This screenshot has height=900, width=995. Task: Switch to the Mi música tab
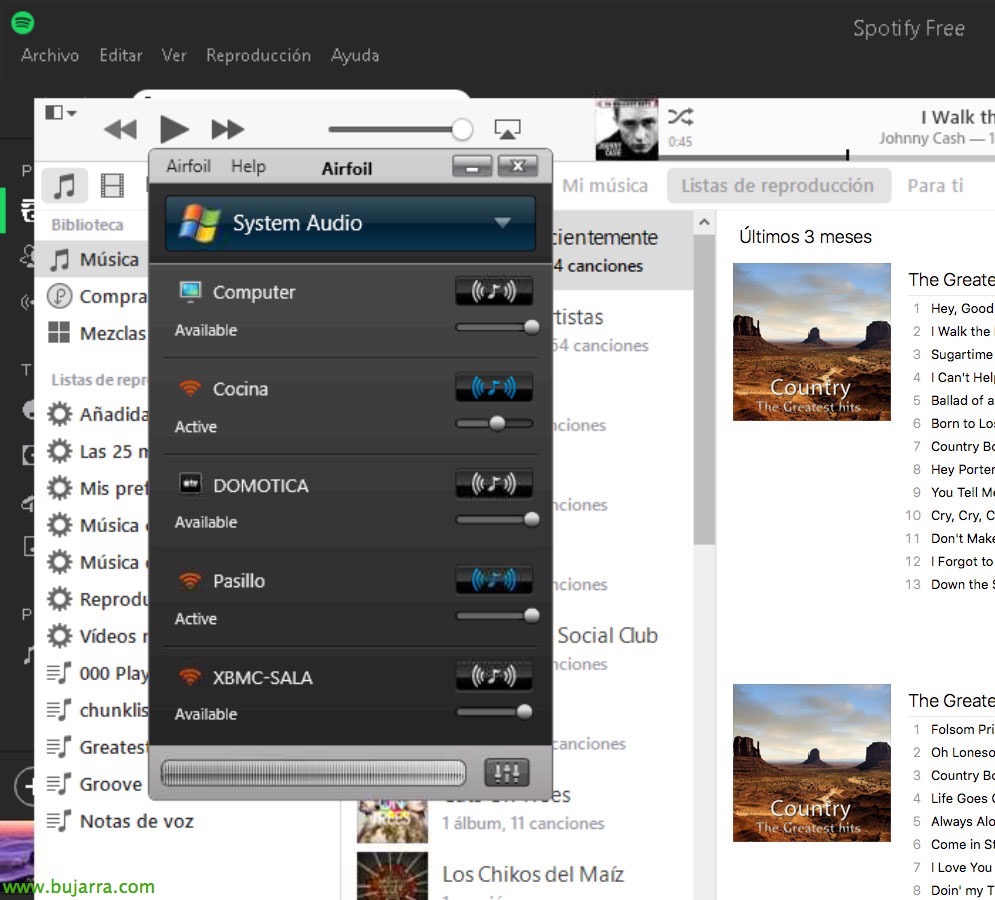click(x=605, y=186)
